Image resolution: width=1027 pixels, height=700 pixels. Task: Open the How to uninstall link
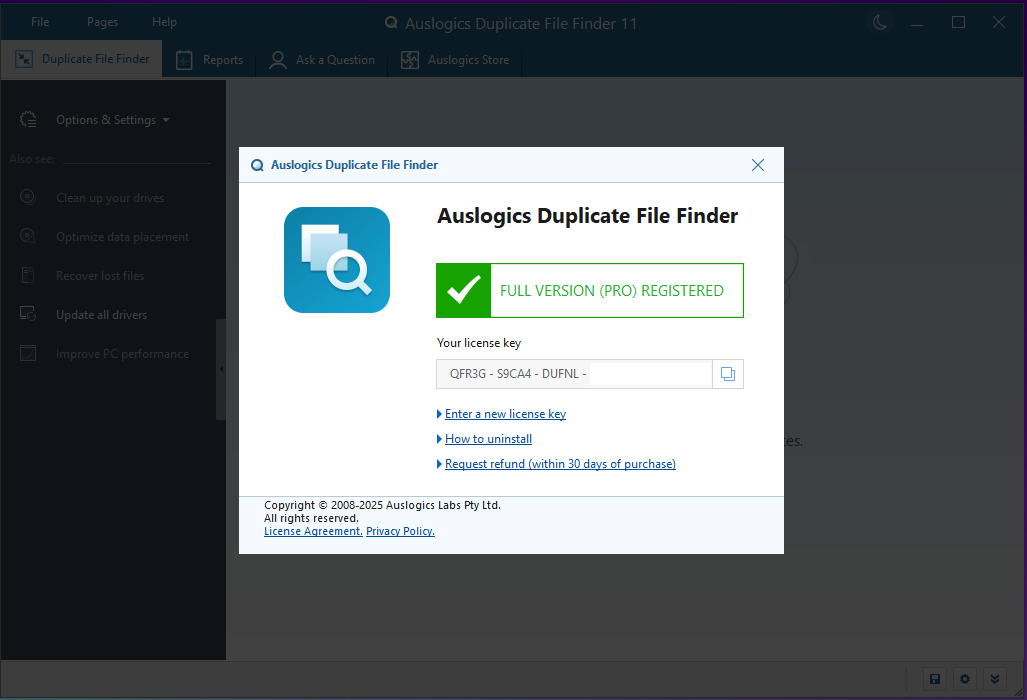[488, 439]
